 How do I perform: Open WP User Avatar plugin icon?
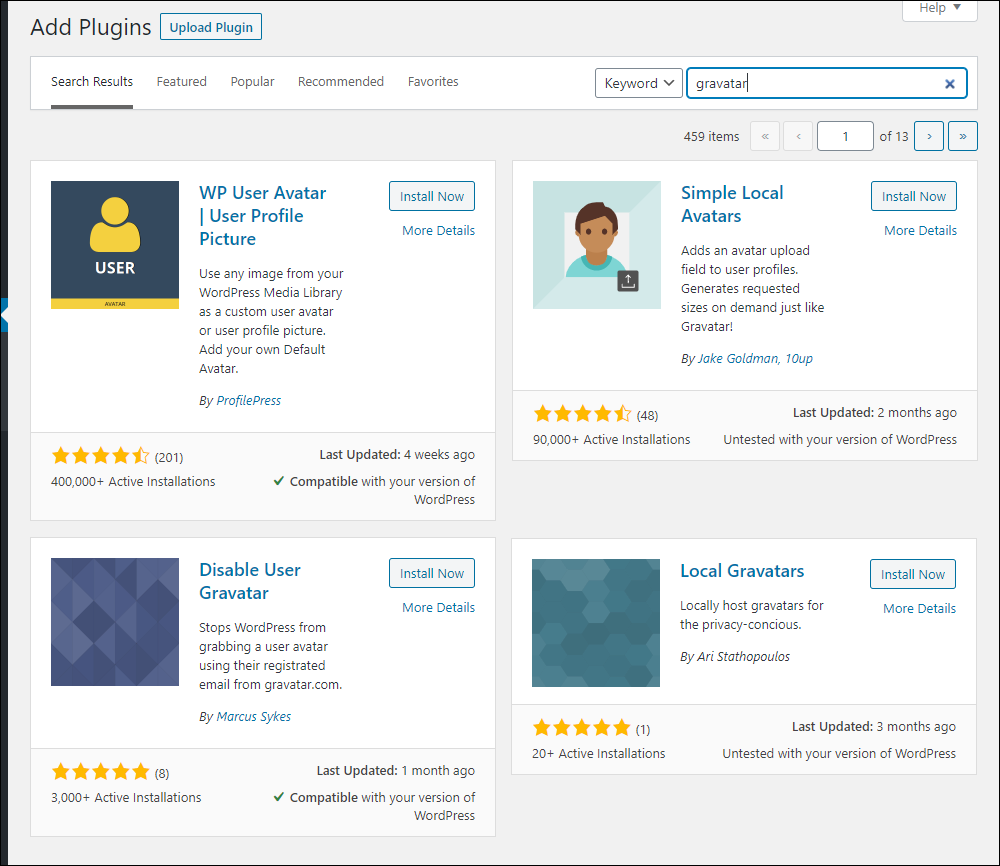tap(115, 245)
